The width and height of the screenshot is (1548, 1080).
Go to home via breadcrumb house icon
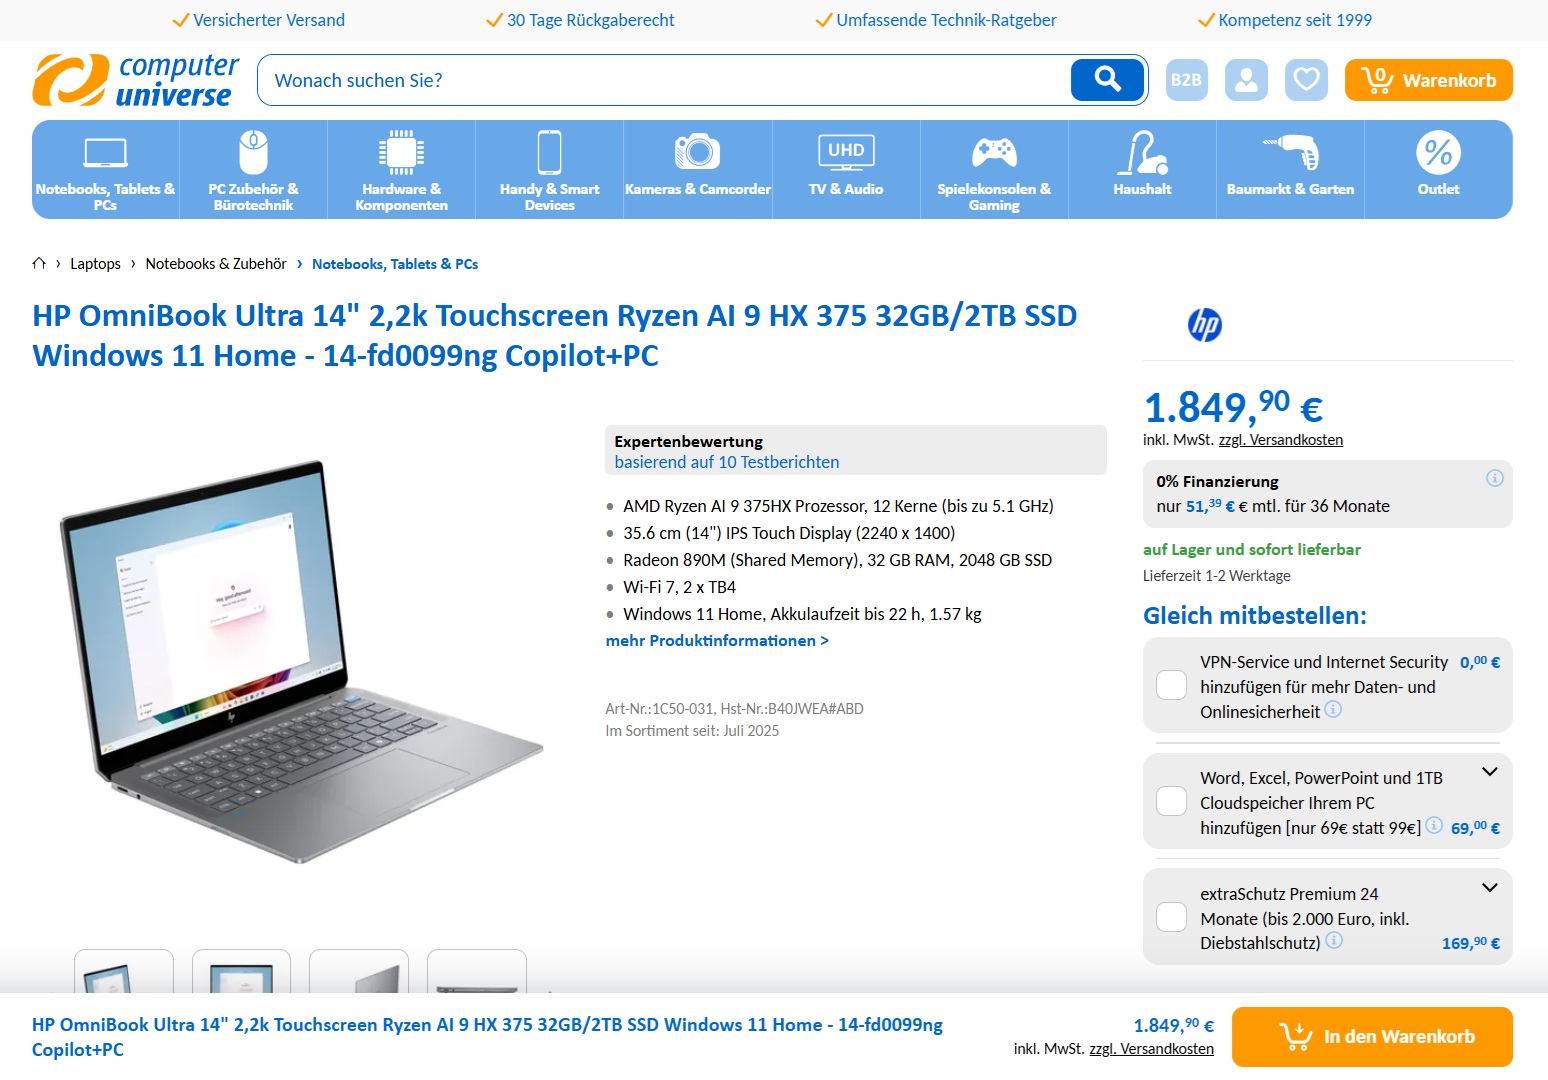(x=39, y=263)
